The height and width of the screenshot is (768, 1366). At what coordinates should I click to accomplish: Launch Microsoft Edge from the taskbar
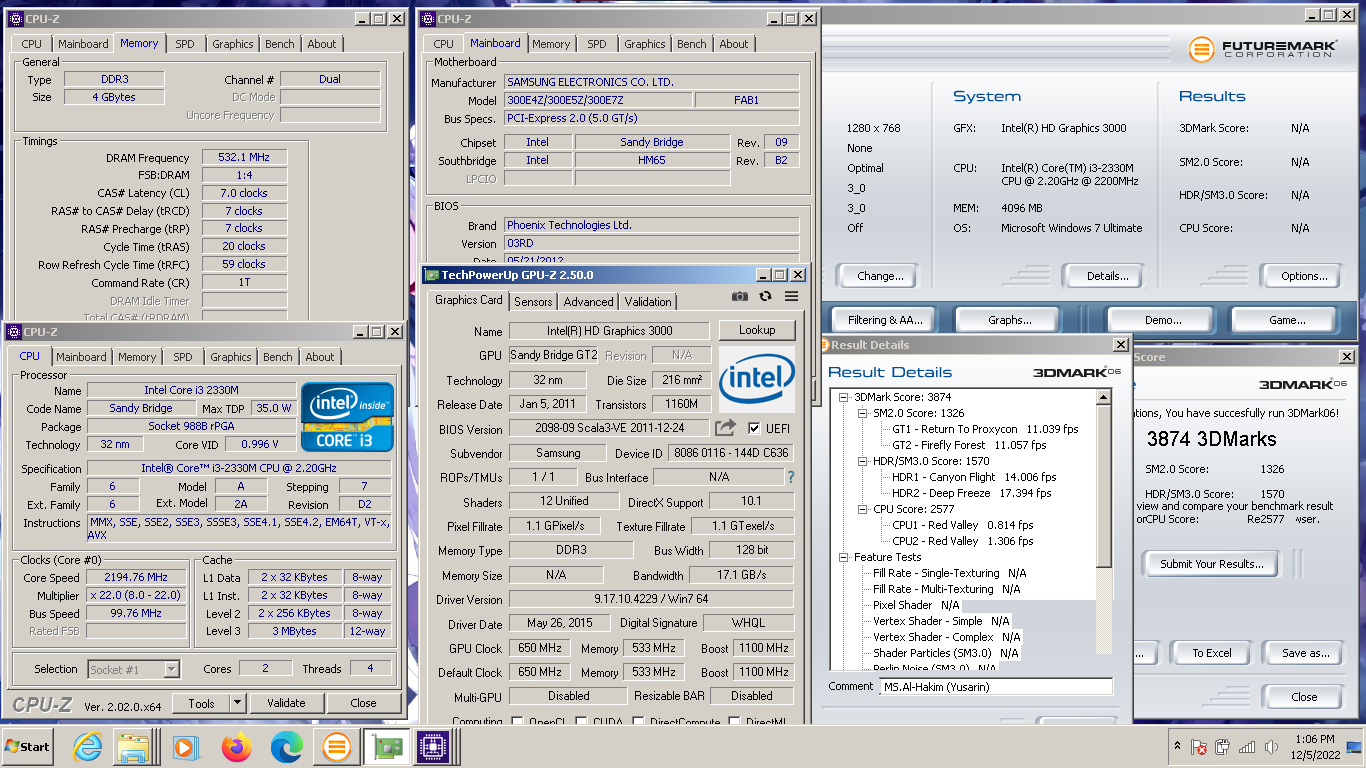coord(287,747)
